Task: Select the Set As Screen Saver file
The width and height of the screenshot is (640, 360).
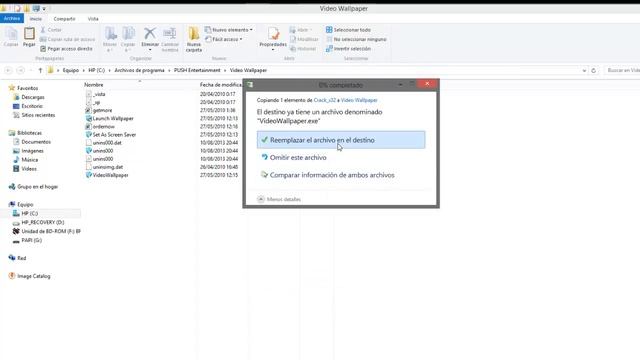Action: point(114,135)
